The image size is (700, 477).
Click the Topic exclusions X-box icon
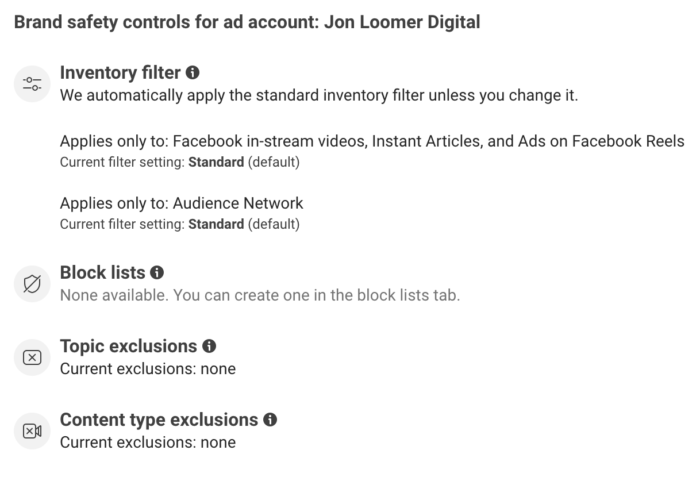32,357
